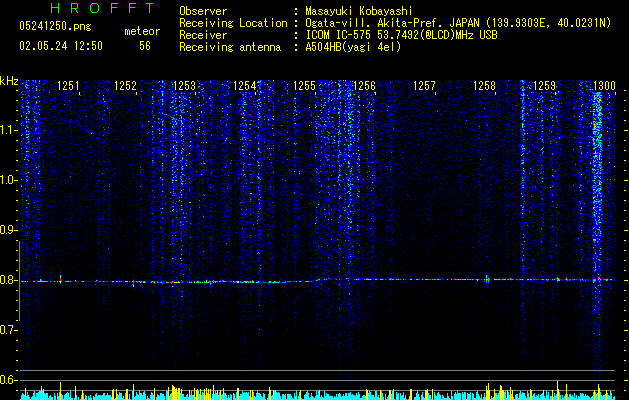Screen dimensions: 629x400
Task: Click the 0.9 kHz axis label
Action: (9, 230)
